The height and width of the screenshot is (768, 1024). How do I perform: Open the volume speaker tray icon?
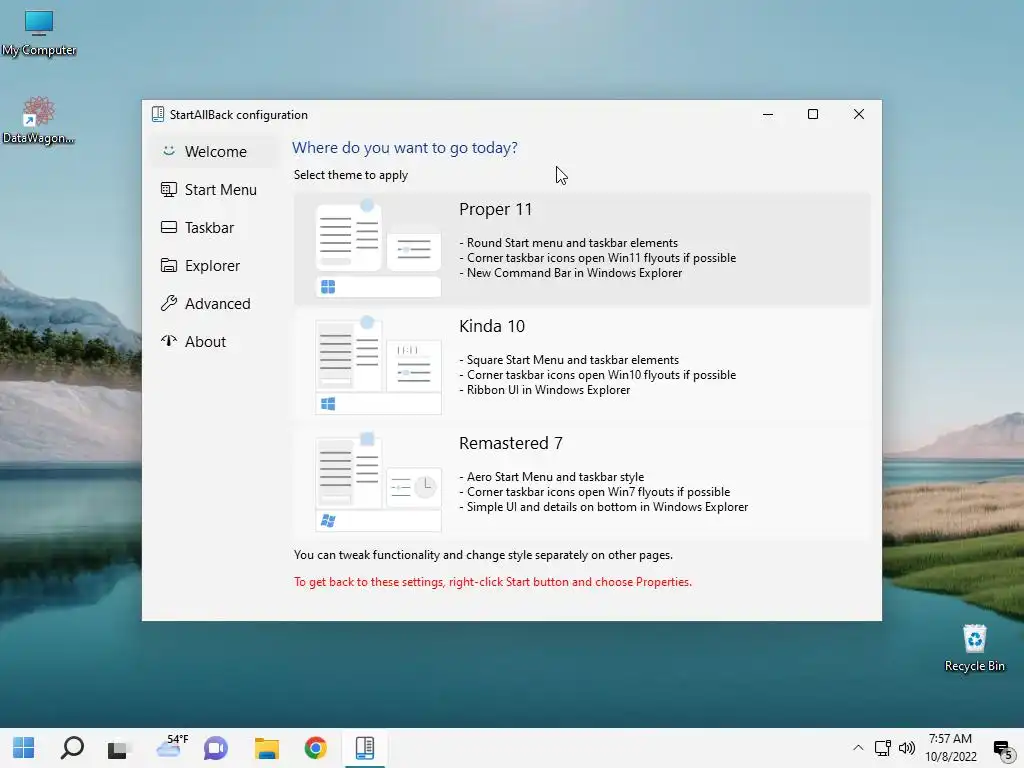tap(907, 748)
